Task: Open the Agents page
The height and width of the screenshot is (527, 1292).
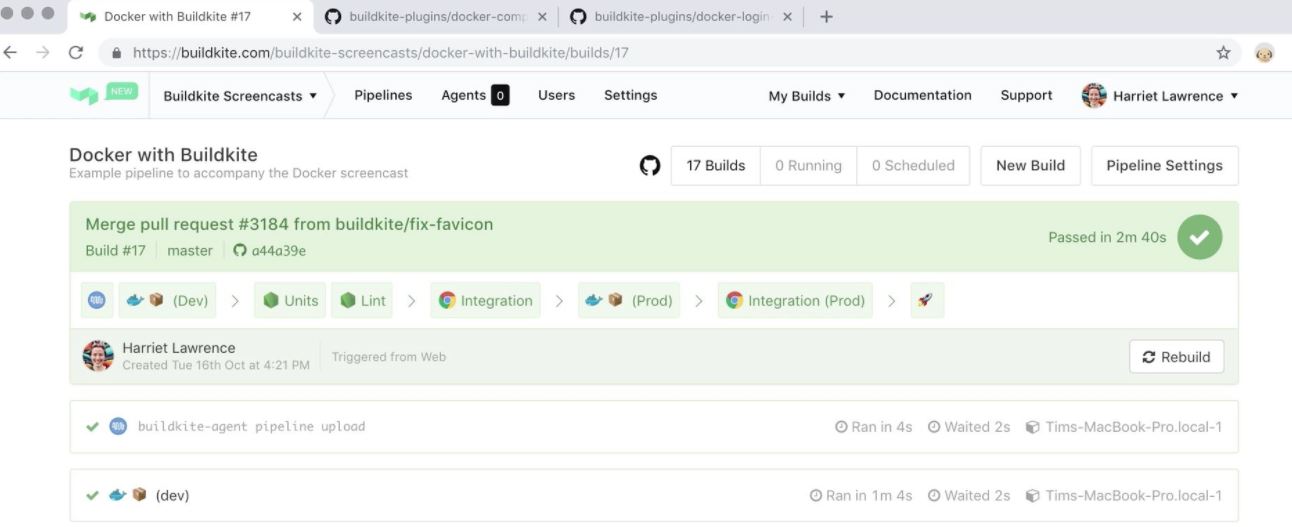Action: pyautogui.click(x=475, y=95)
